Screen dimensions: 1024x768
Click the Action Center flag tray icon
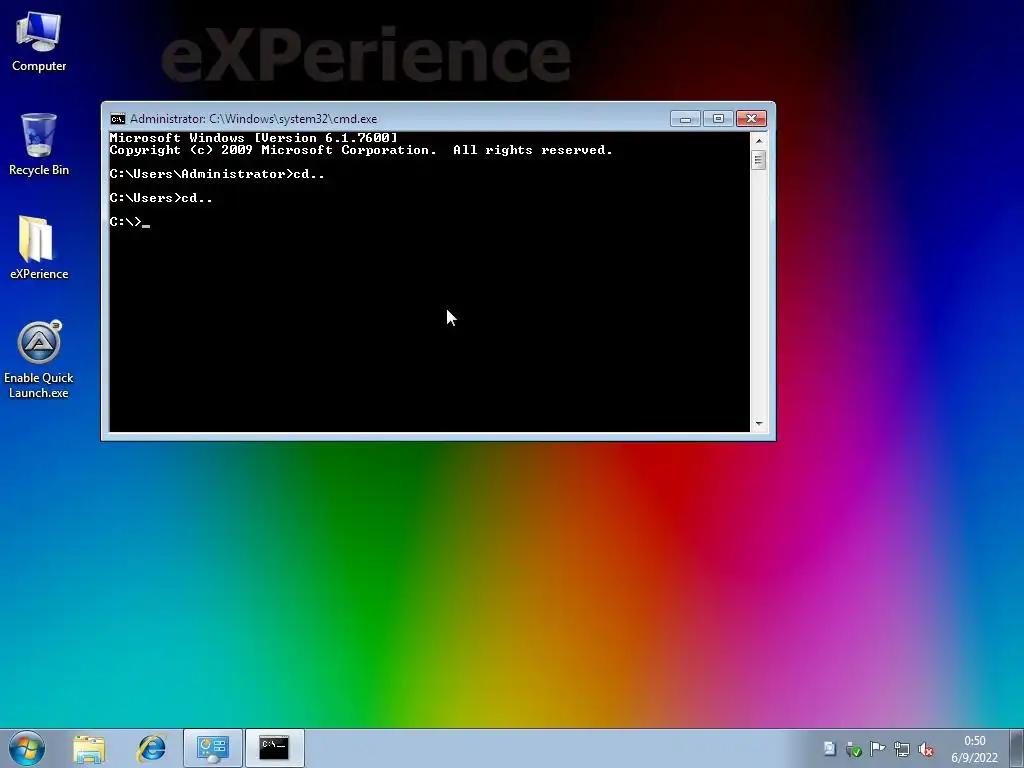click(878, 749)
